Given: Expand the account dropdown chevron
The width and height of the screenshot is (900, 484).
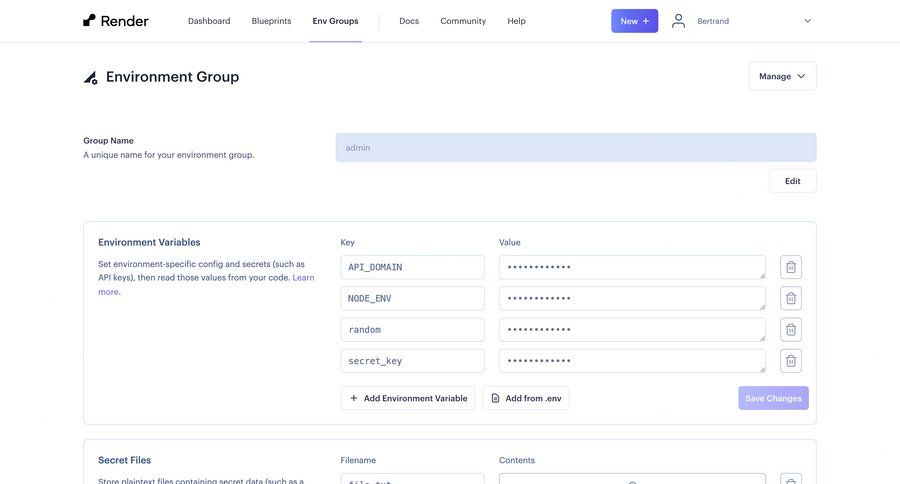Looking at the screenshot, I should [807, 21].
